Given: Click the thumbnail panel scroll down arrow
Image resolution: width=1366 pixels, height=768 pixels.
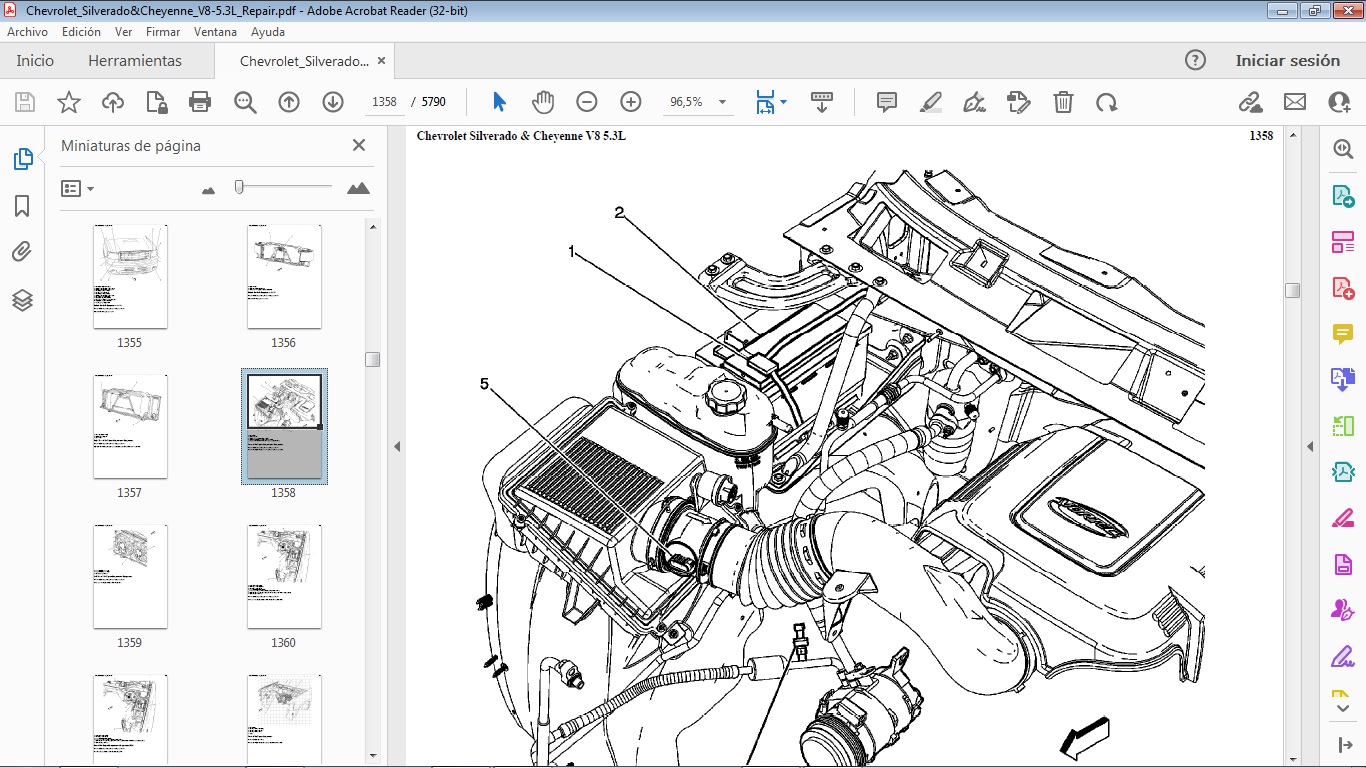Looking at the screenshot, I should point(373,755).
